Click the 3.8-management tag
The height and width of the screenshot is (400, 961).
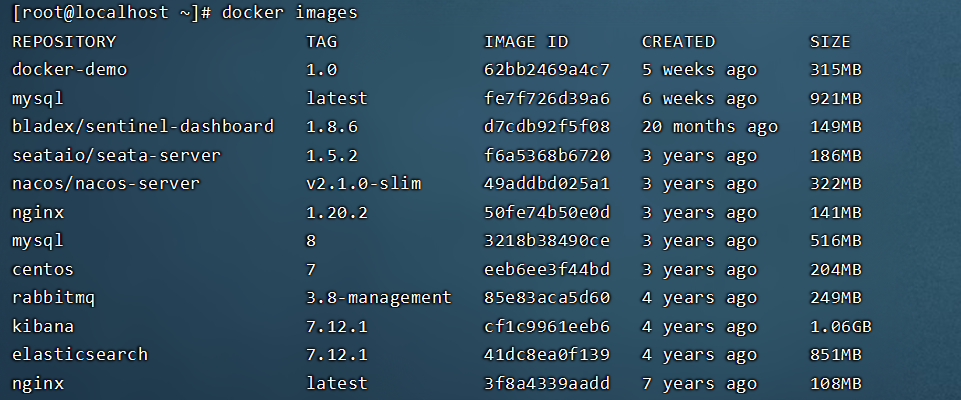(x=379, y=298)
